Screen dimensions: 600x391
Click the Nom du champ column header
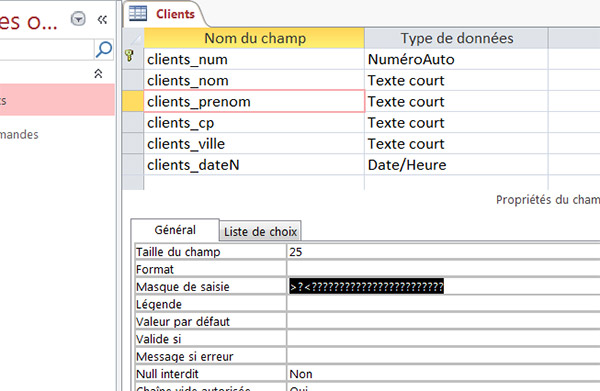254,38
